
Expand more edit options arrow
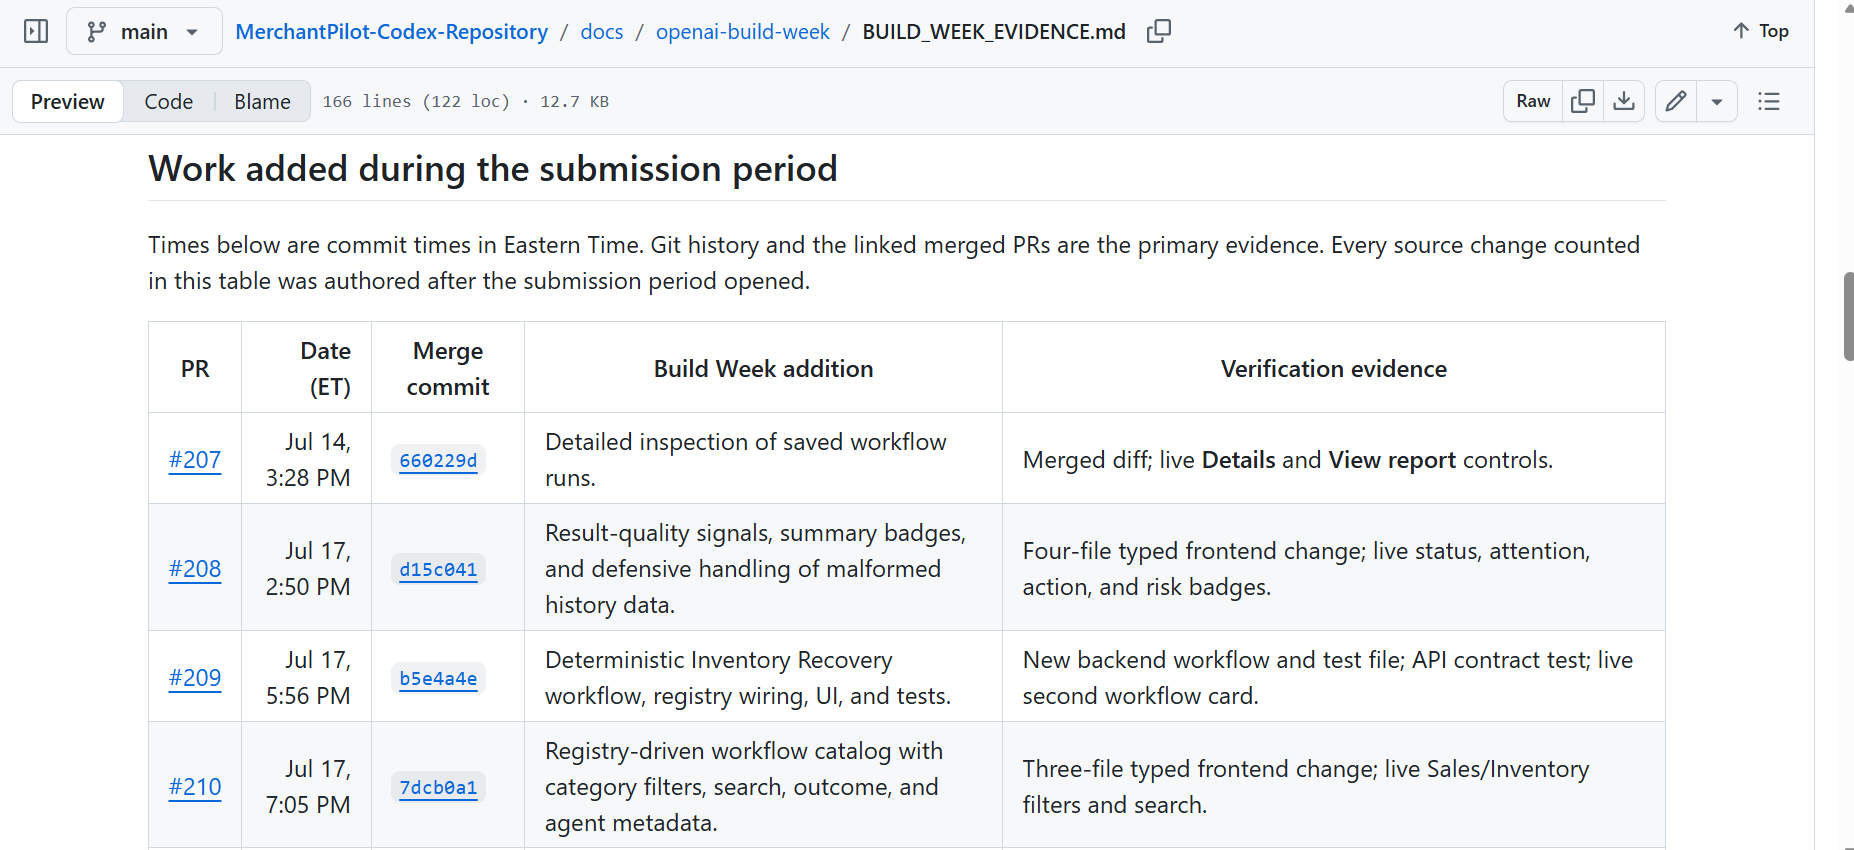pyautogui.click(x=1717, y=101)
